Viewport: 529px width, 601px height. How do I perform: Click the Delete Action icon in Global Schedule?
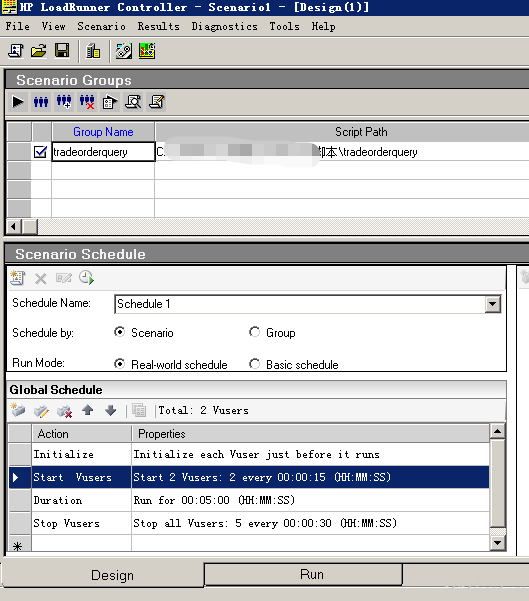64,411
